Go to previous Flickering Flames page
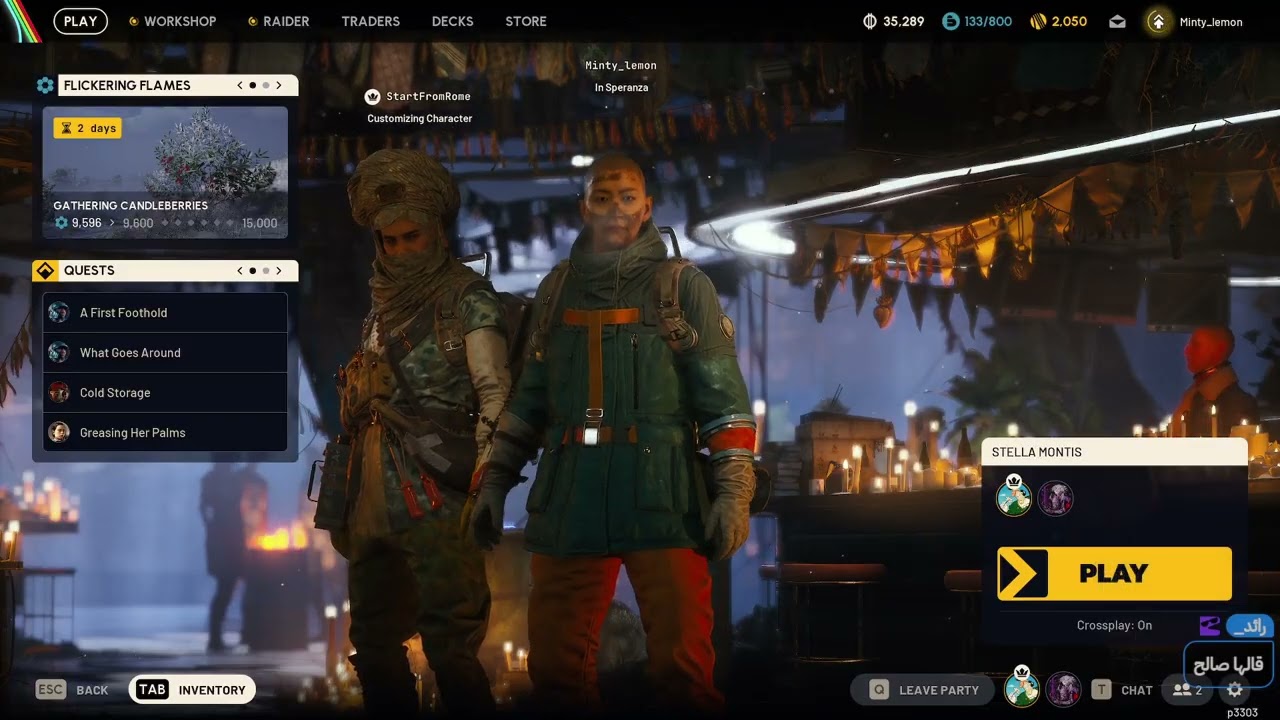 click(240, 85)
